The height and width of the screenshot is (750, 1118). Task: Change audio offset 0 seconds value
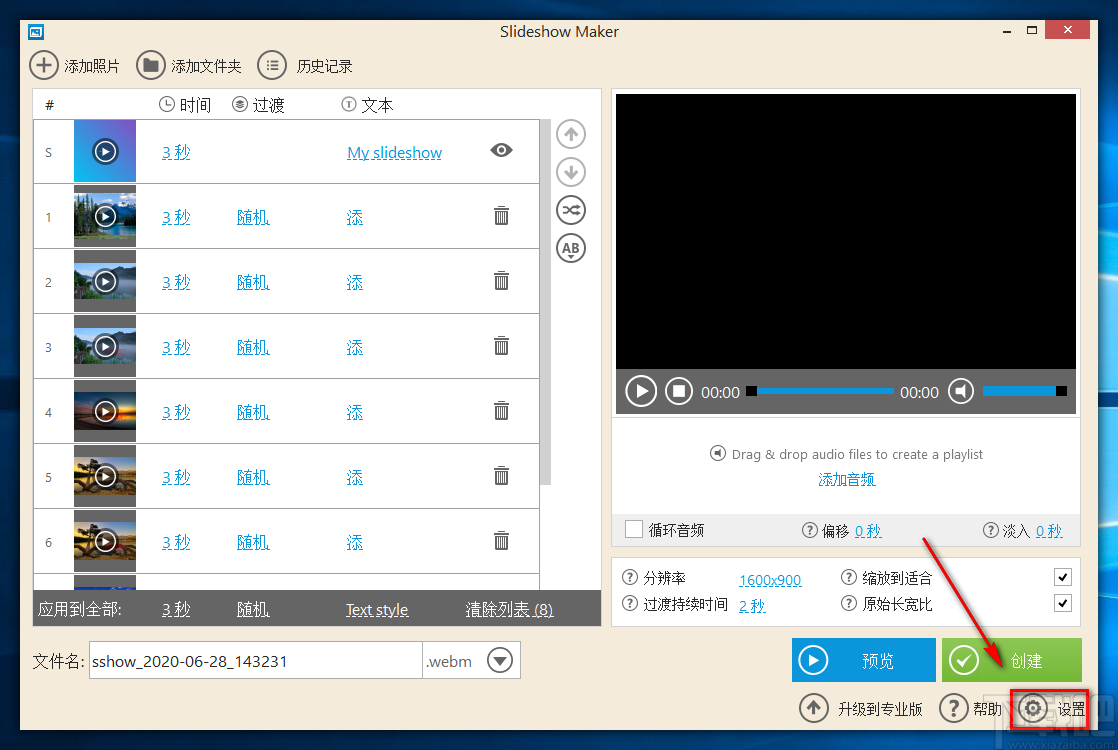[x=868, y=530]
